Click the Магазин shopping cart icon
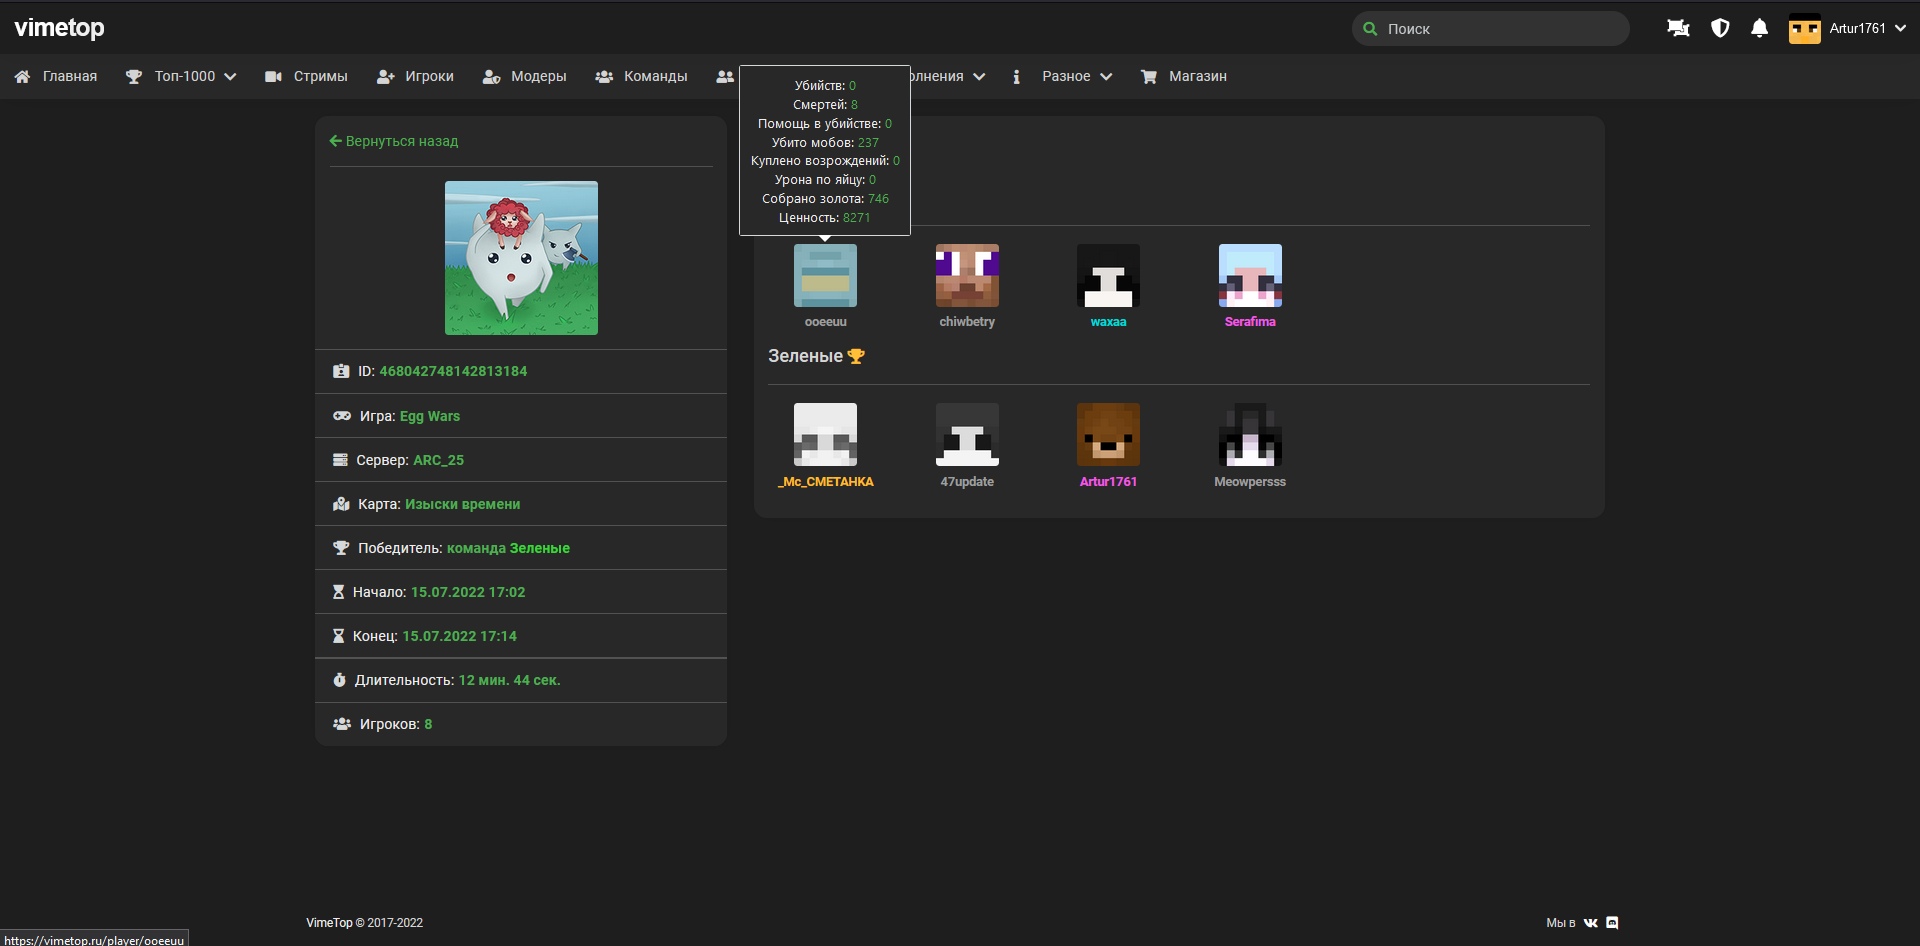1920x946 pixels. pyautogui.click(x=1149, y=77)
